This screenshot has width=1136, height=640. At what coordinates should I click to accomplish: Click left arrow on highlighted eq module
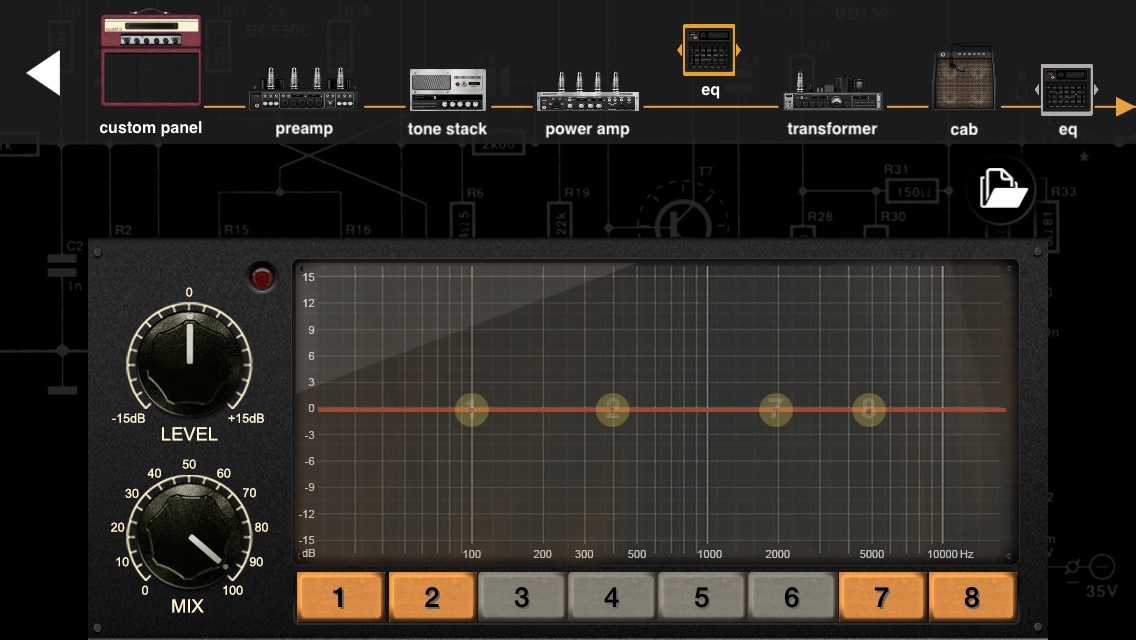[x=681, y=50]
